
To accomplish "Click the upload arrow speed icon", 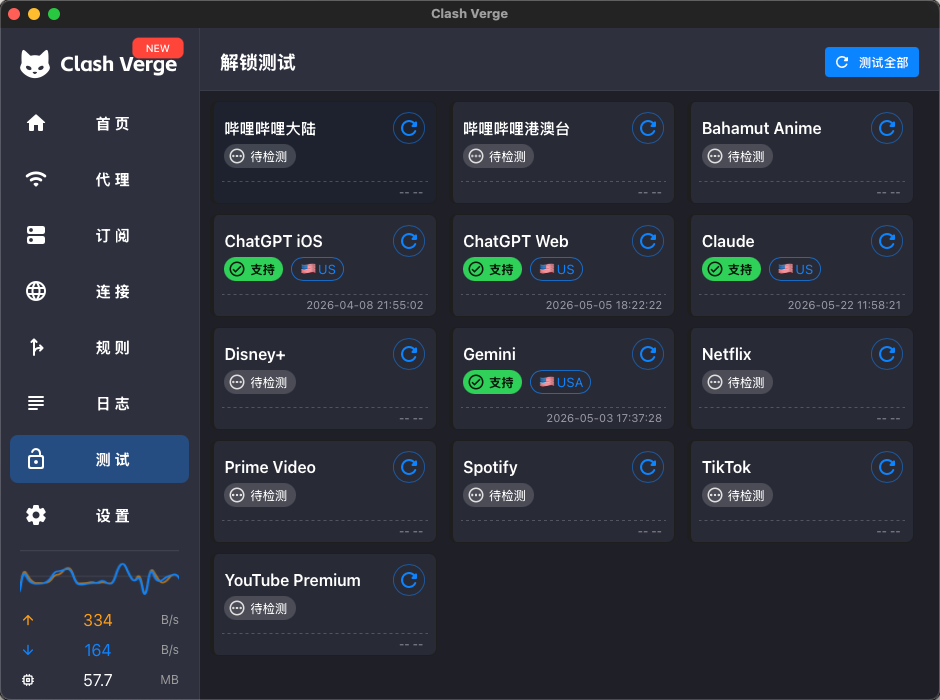I will pyautogui.click(x=28, y=620).
